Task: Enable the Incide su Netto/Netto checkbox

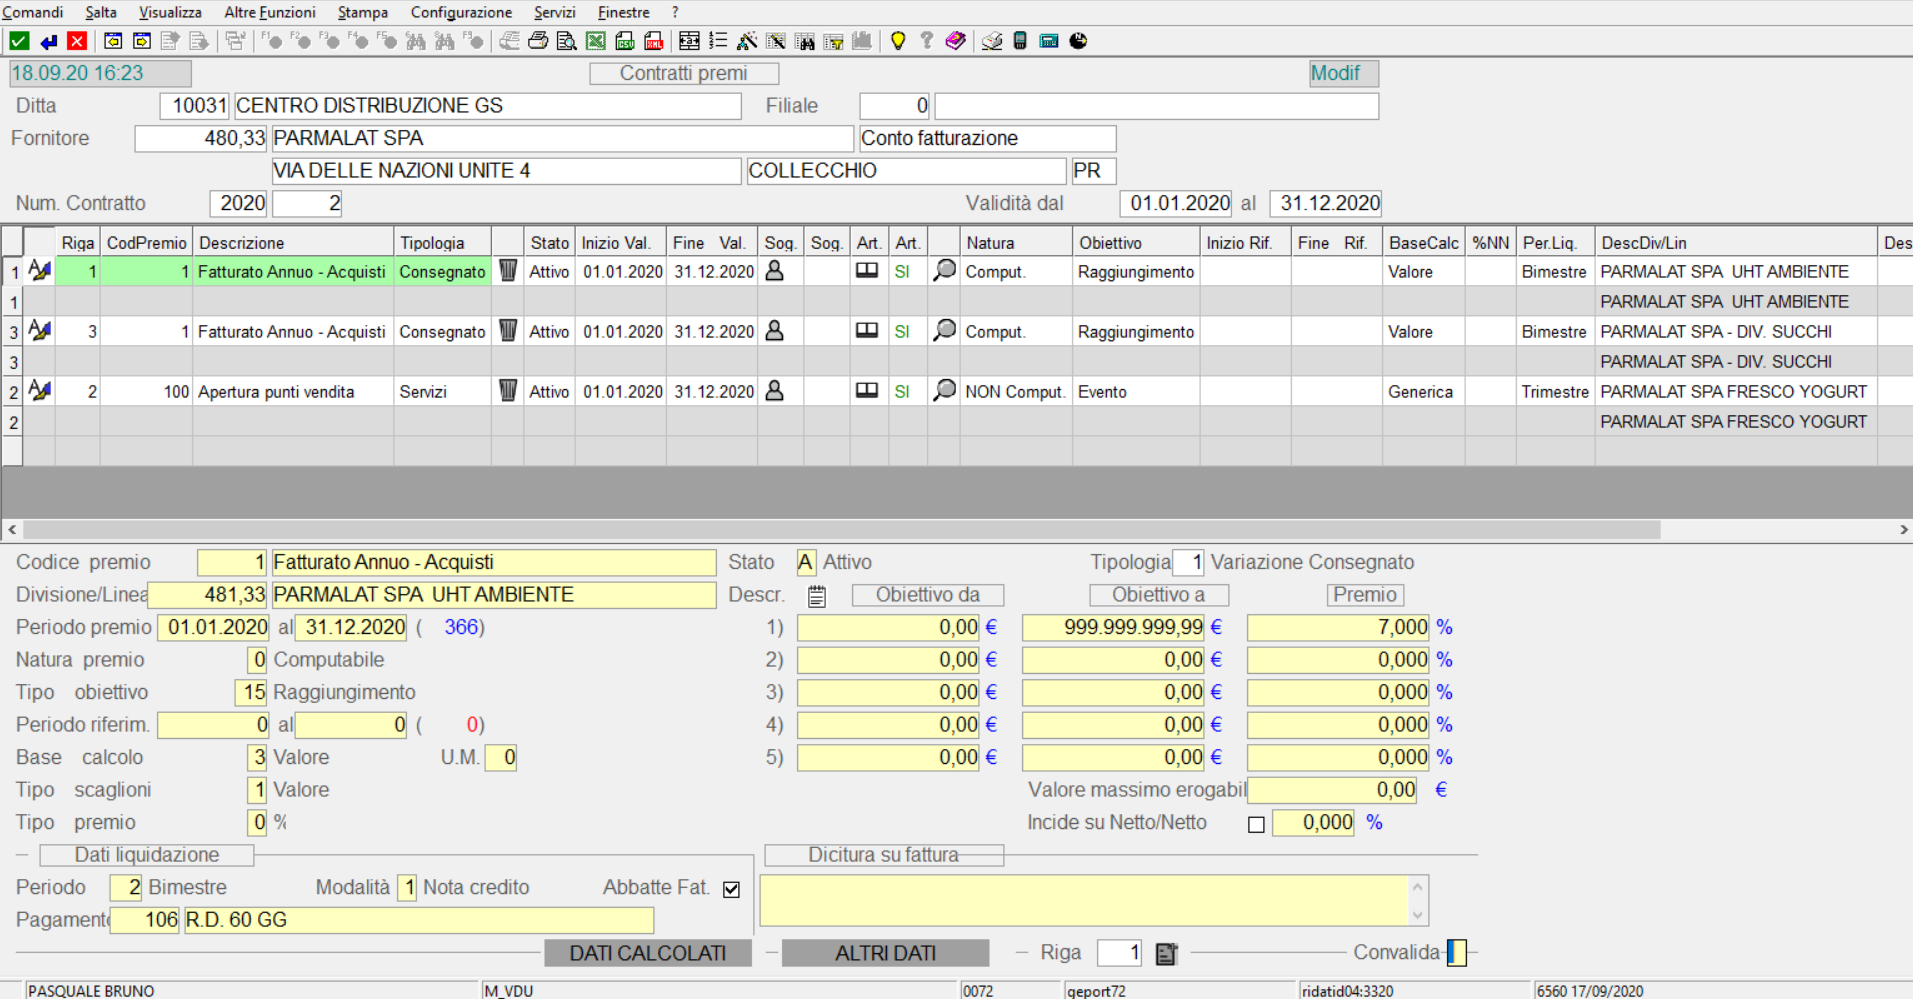Action: pos(1256,824)
